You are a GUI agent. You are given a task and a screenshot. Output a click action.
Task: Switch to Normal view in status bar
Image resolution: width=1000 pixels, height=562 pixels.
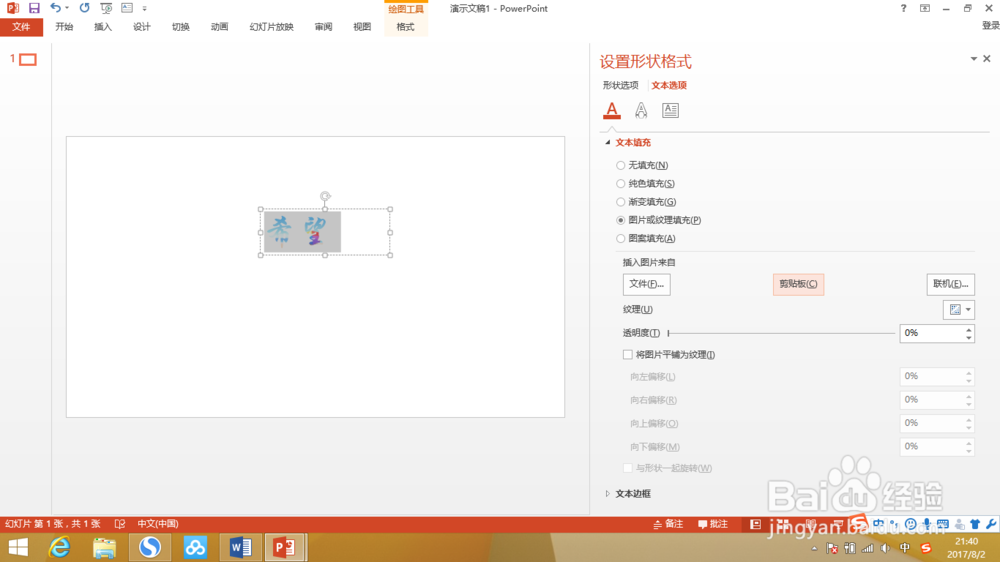click(756, 524)
